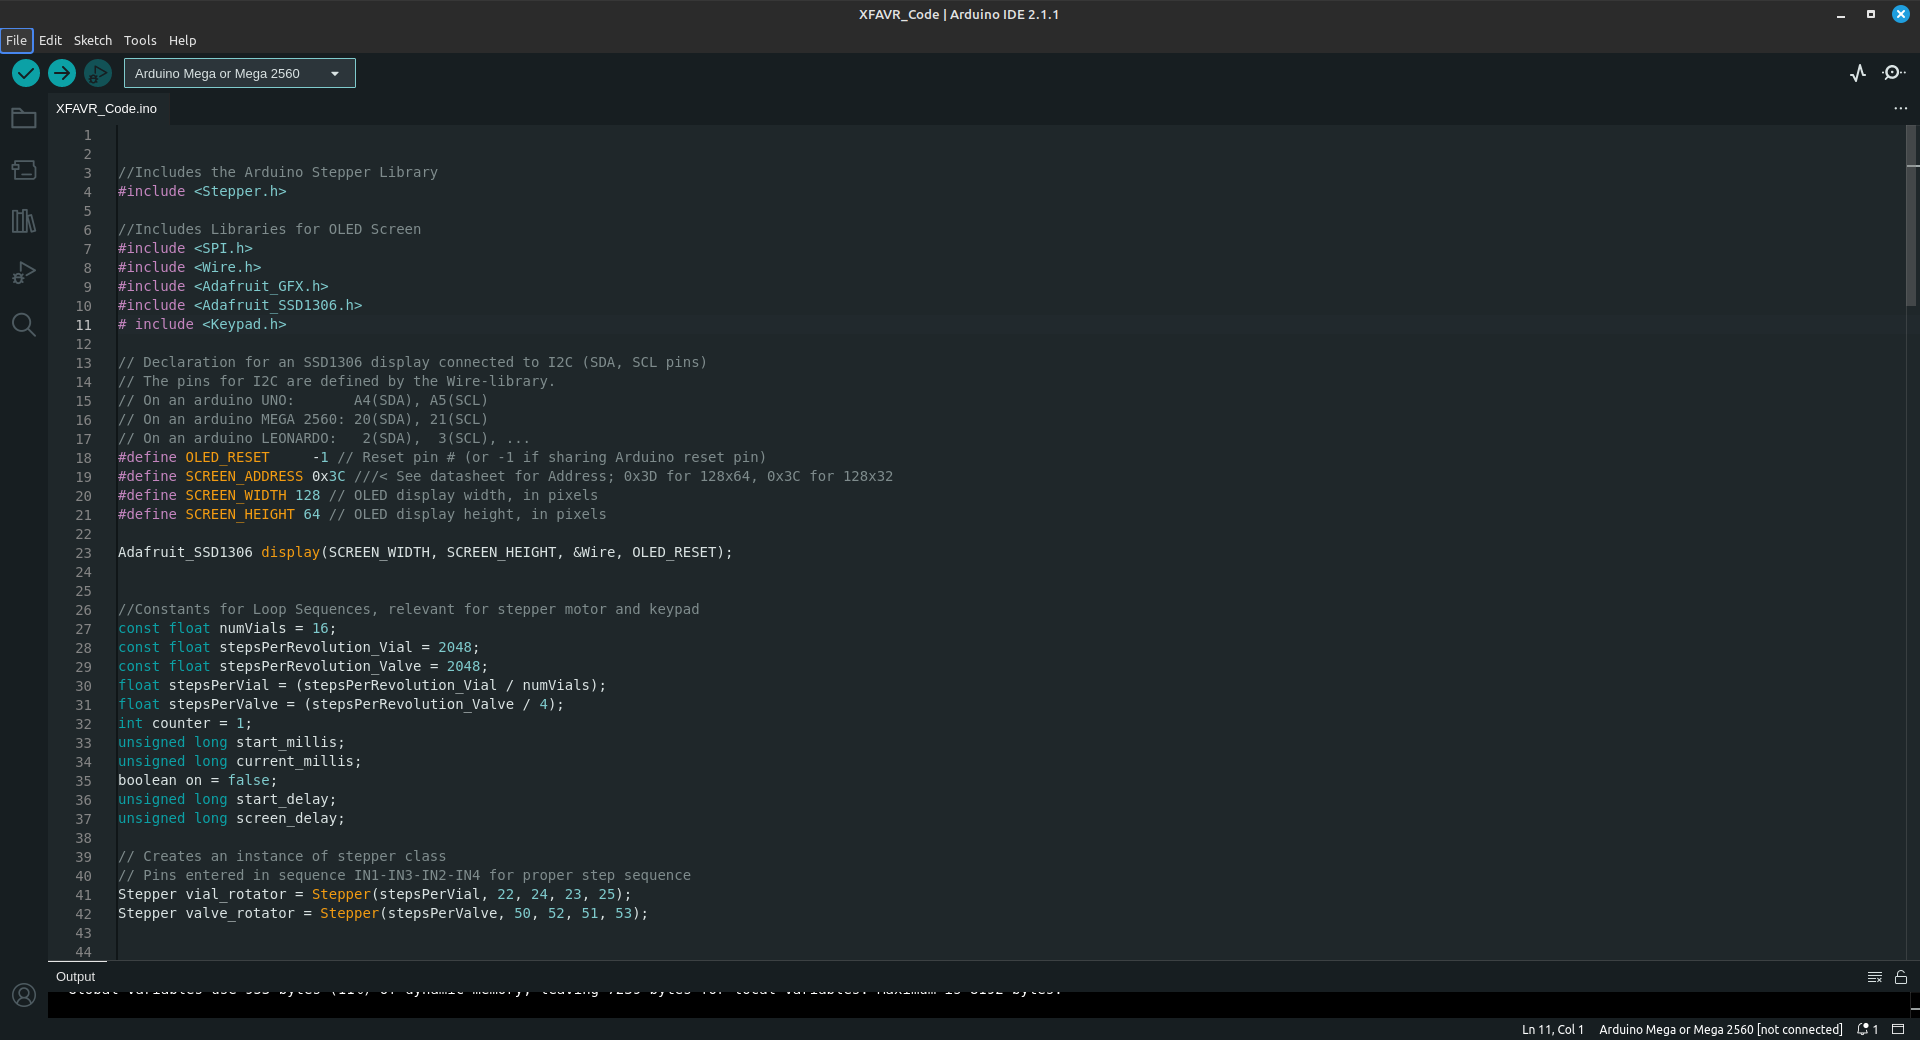This screenshot has height=1040, width=1920.
Task: Click 'Stepper vial_rotator' declaration line
Action: [x=374, y=894]
